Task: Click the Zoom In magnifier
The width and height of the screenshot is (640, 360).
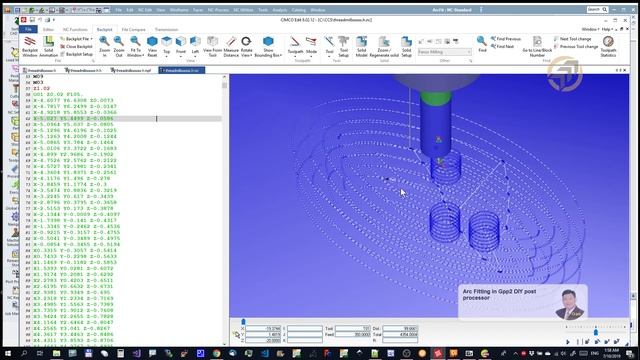Action: point(104,46)
